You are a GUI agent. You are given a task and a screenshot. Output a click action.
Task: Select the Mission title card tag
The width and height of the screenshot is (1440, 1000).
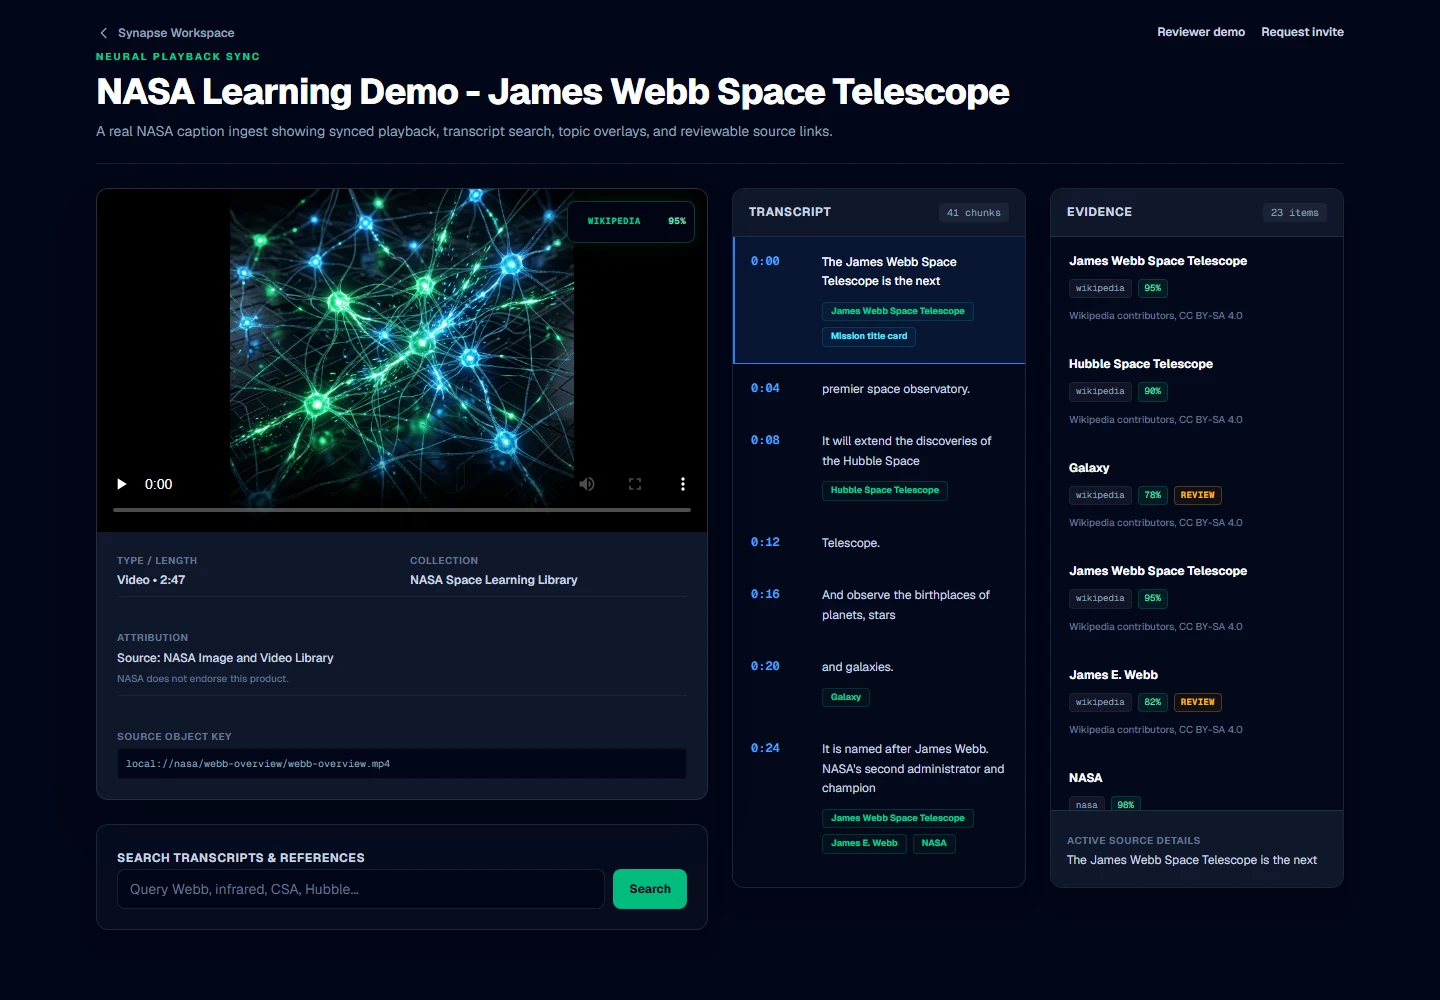869,336
